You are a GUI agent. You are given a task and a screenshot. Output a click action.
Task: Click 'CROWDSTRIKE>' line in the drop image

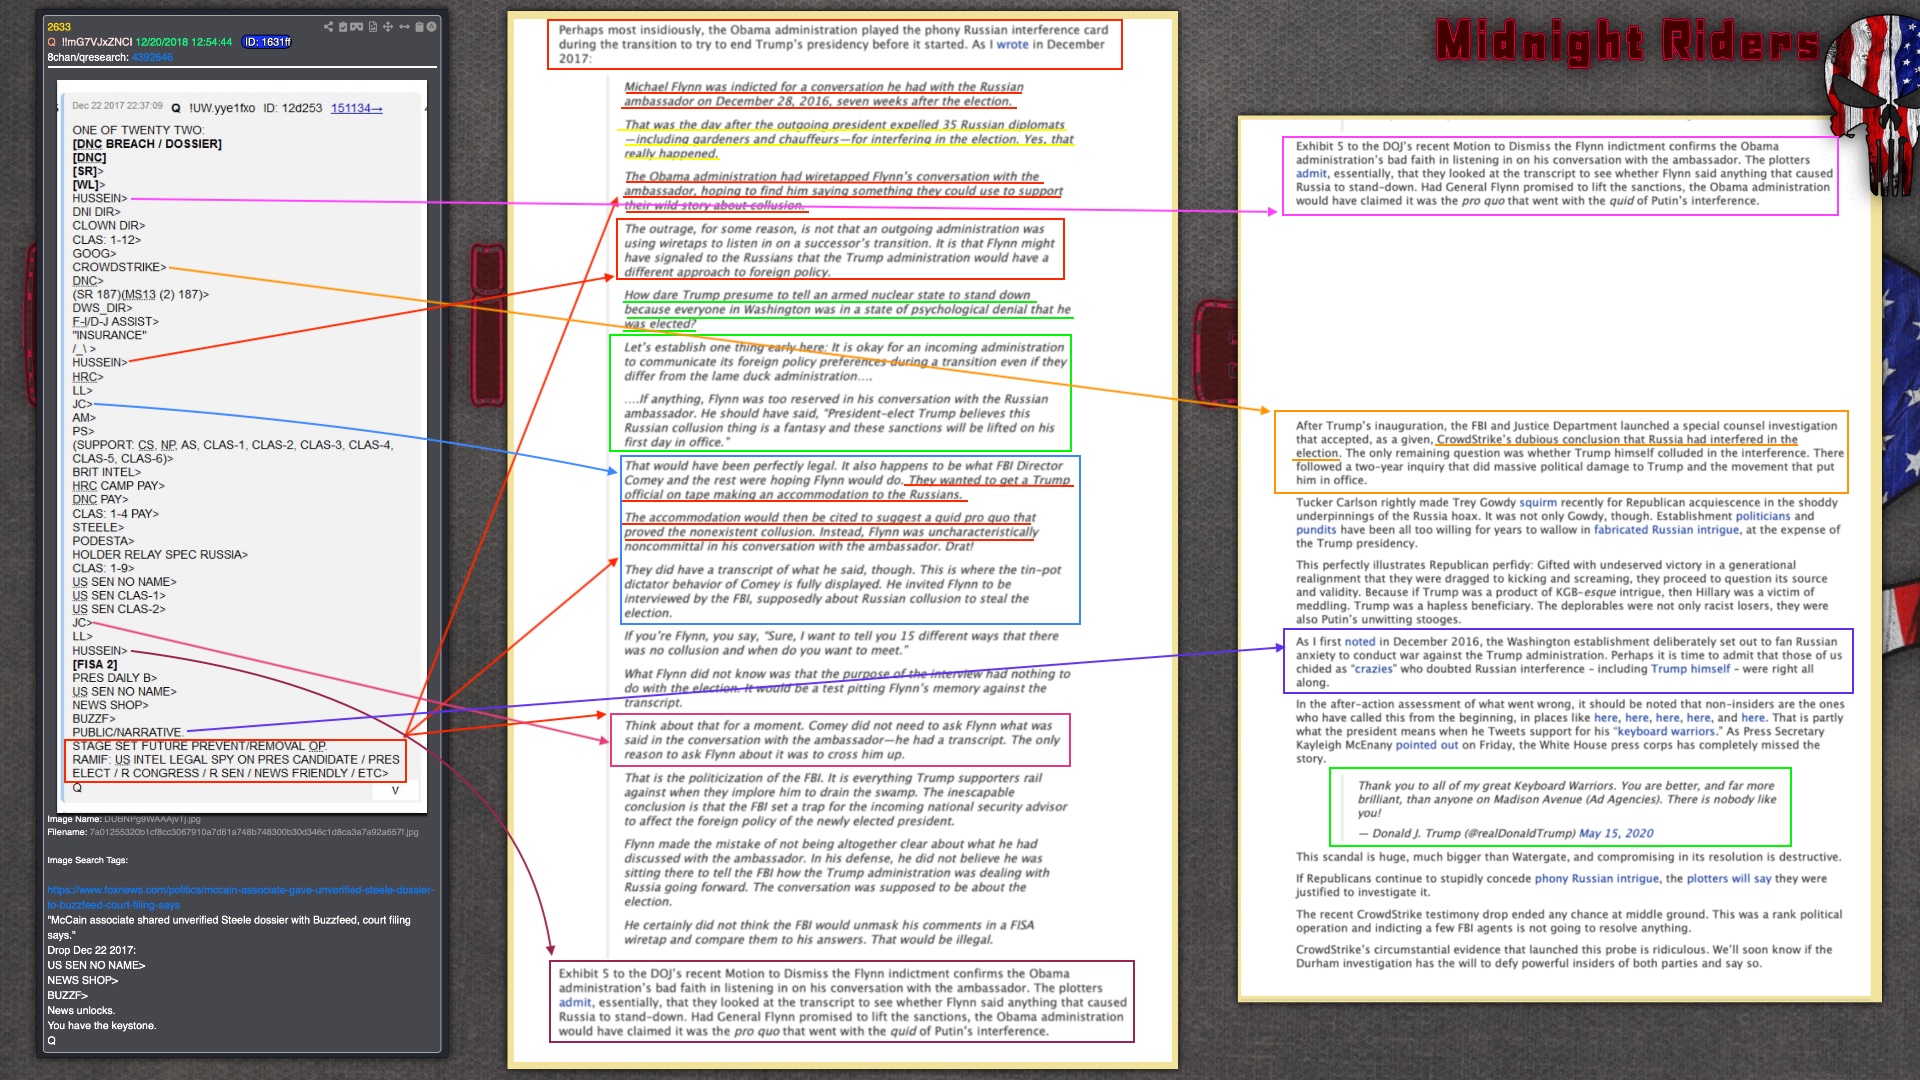tap(119, 267)
